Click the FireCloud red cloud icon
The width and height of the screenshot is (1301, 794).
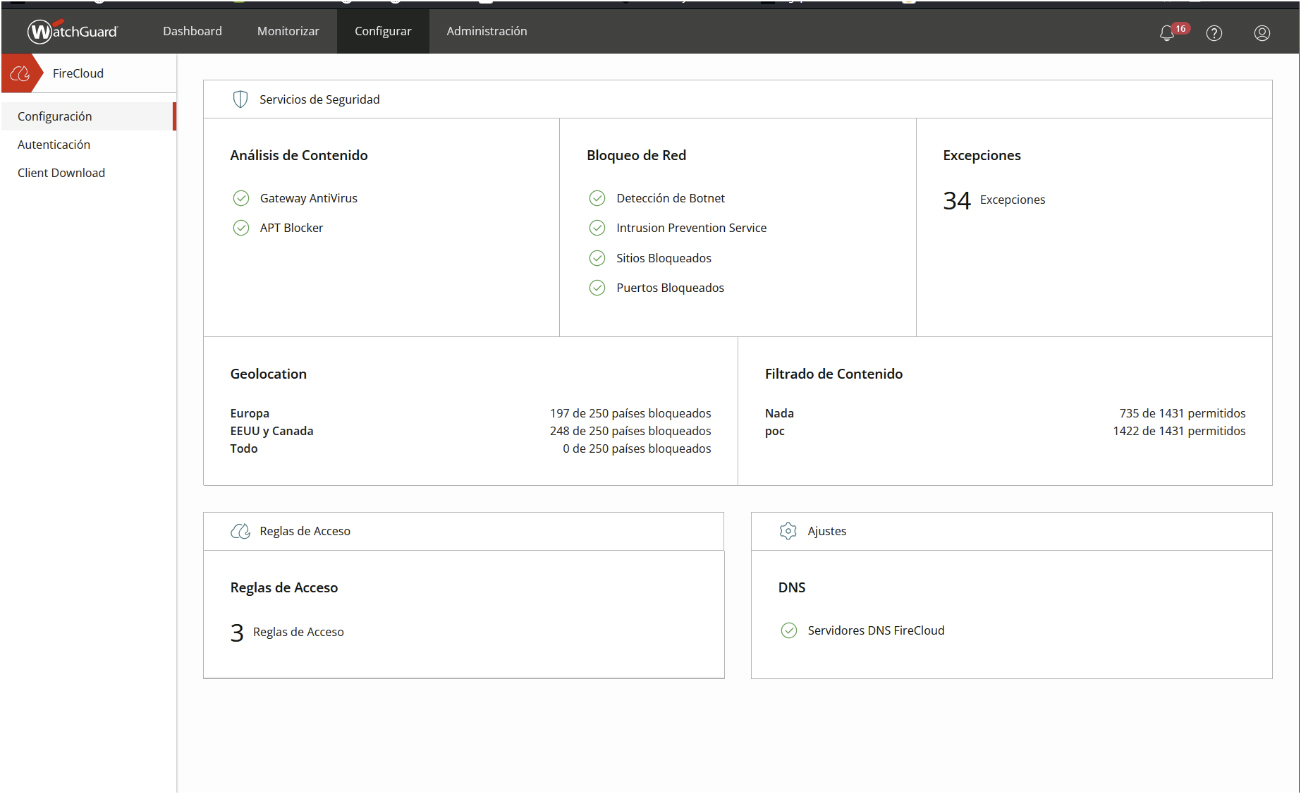pyautogui.click(x=20, y=73)
